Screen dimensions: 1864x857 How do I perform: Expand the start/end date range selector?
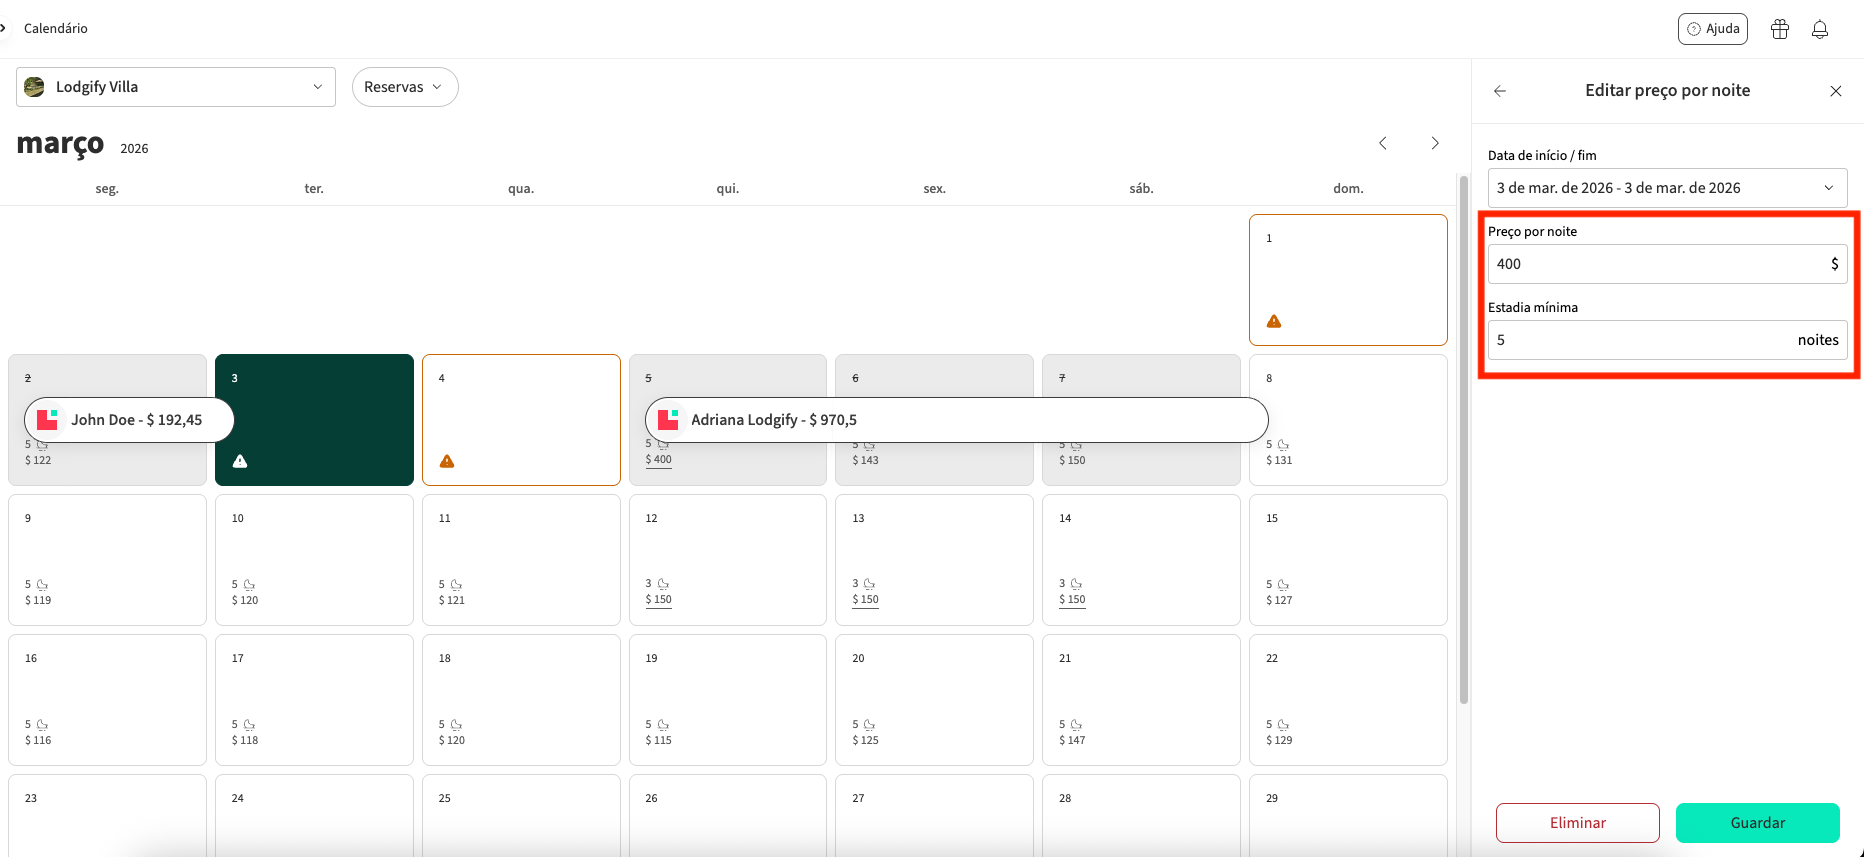point(1667,188)
